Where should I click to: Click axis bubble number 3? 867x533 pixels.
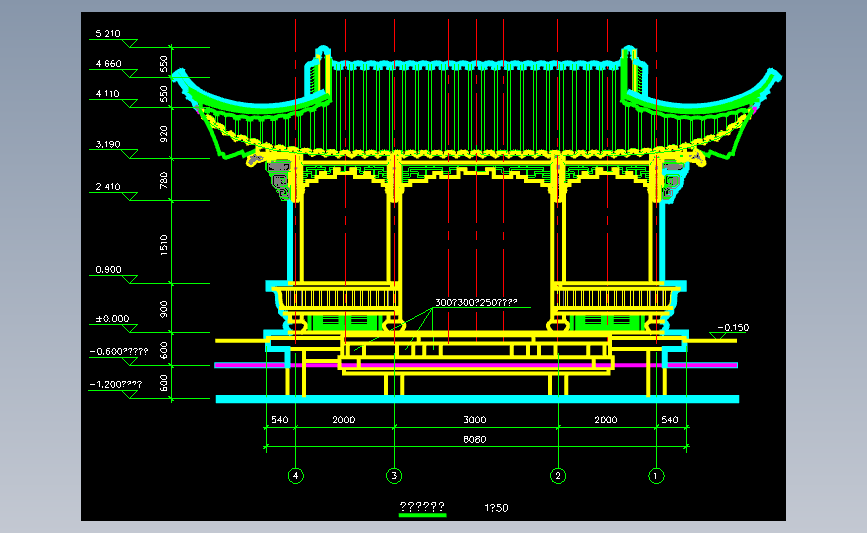394,475
